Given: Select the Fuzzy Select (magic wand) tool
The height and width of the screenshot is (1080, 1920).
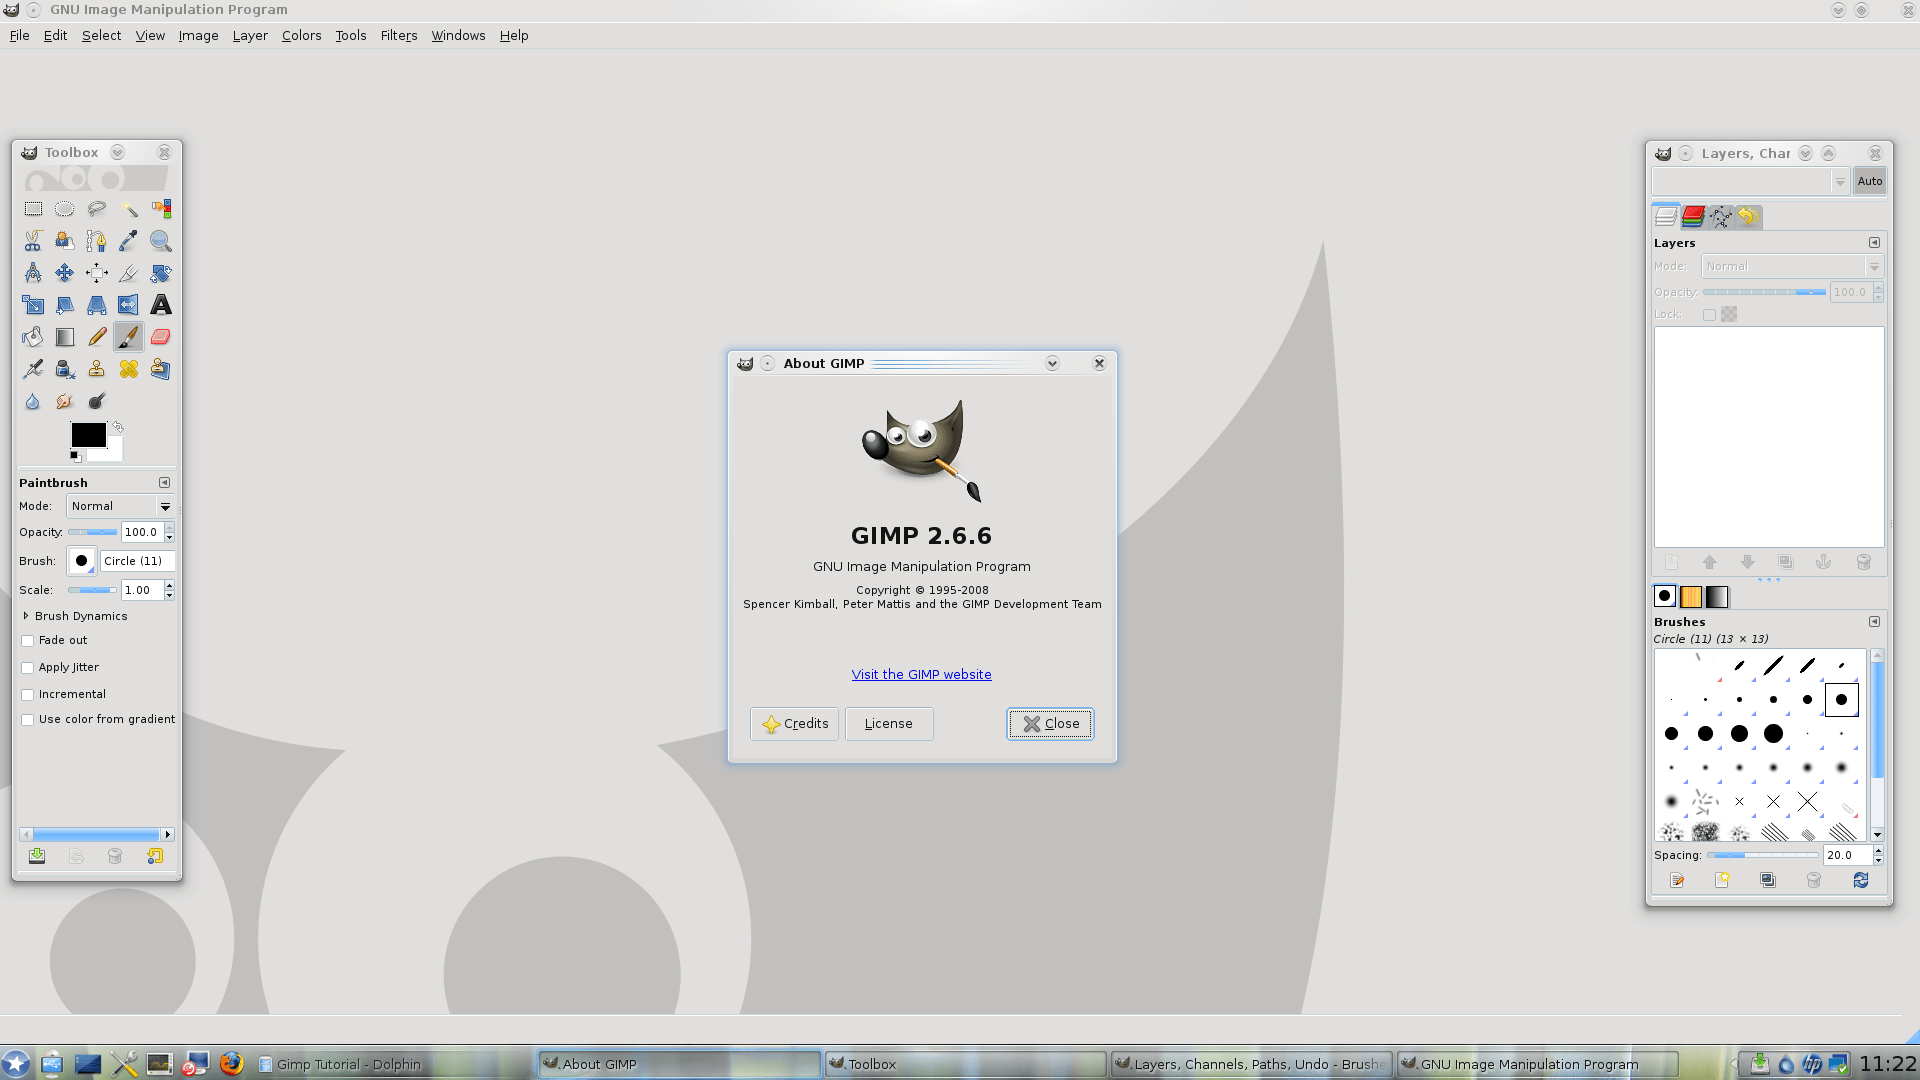Looking at the screenshot, I should [x=129, y=208].
